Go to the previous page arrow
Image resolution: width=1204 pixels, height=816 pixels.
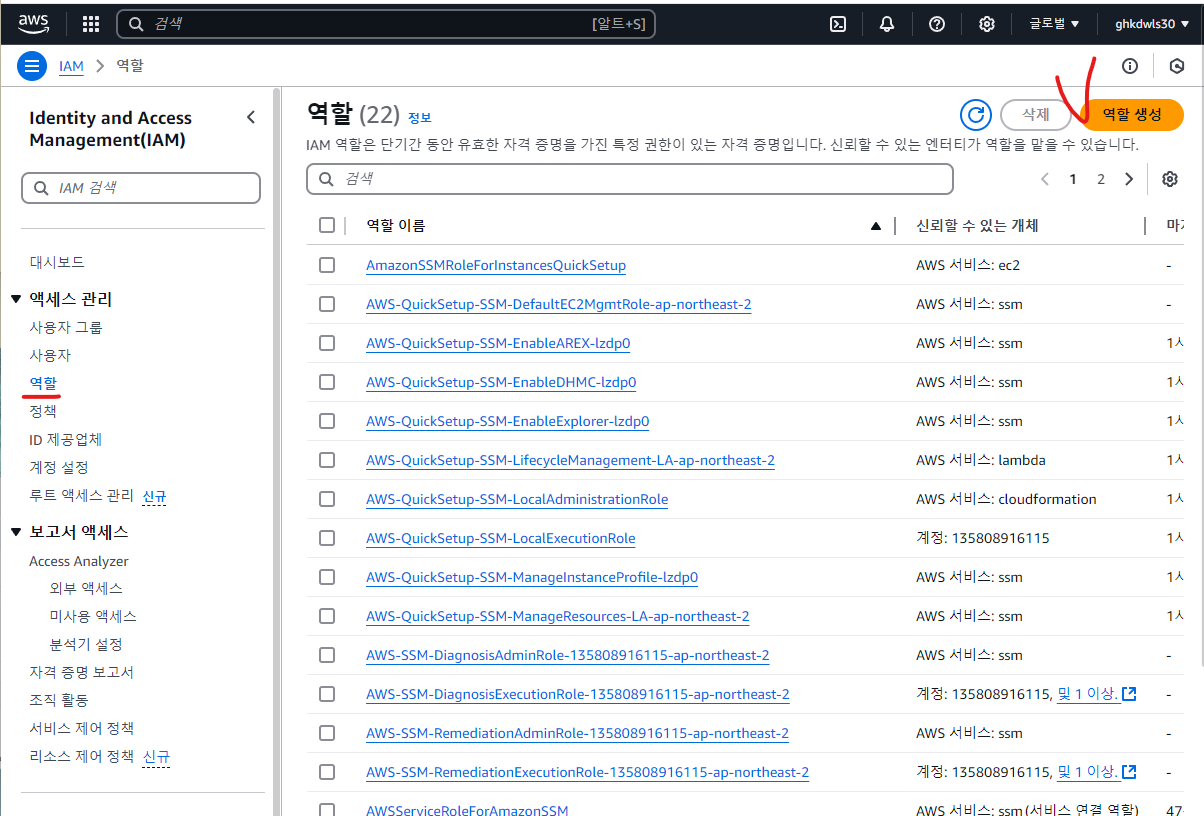coord(1045,179)
